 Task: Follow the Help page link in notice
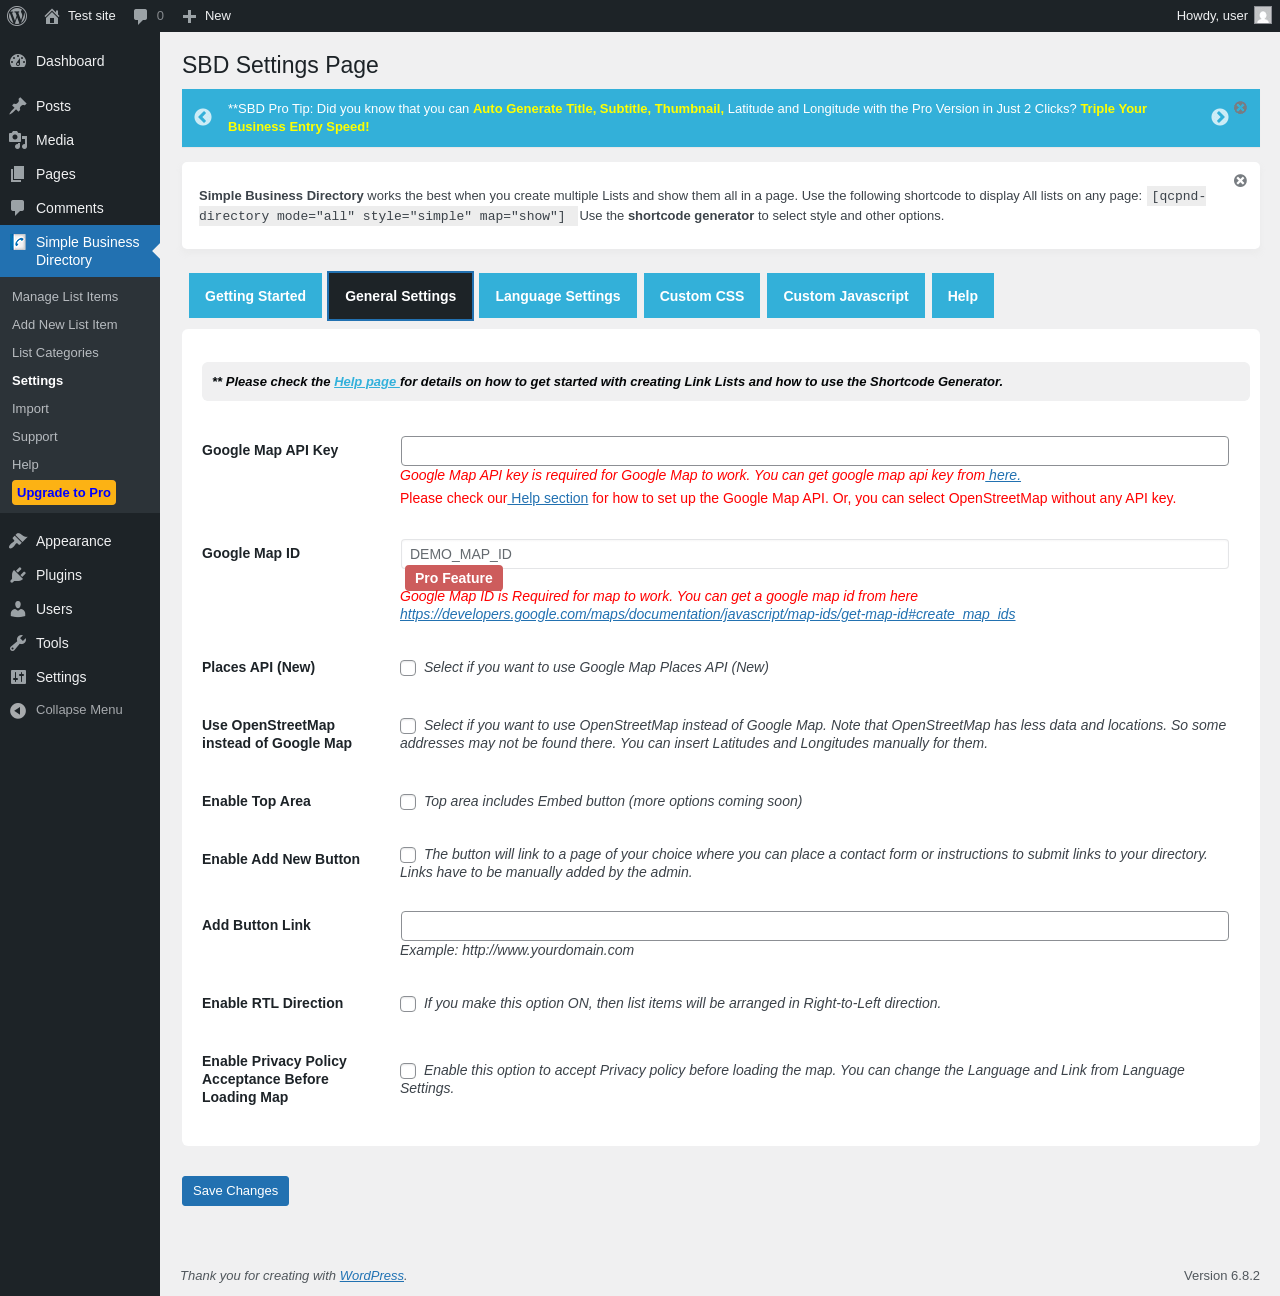point(365,382)
